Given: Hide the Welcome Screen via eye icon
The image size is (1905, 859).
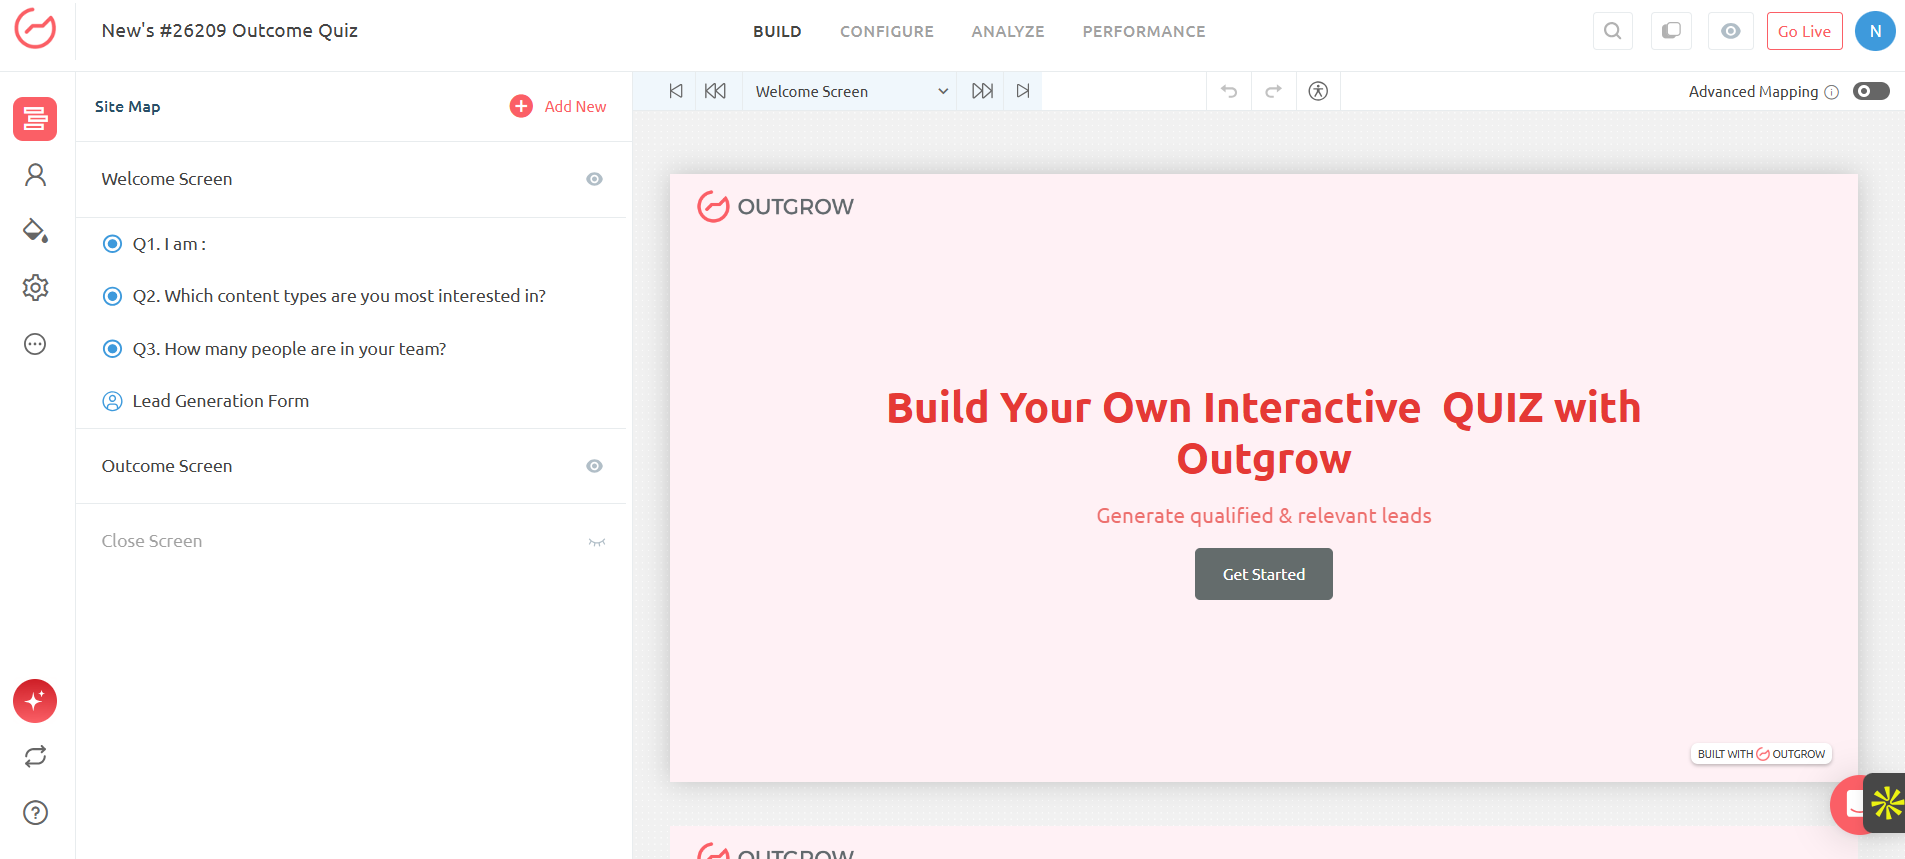Looking at the screenshot, I should click(594, 179).
